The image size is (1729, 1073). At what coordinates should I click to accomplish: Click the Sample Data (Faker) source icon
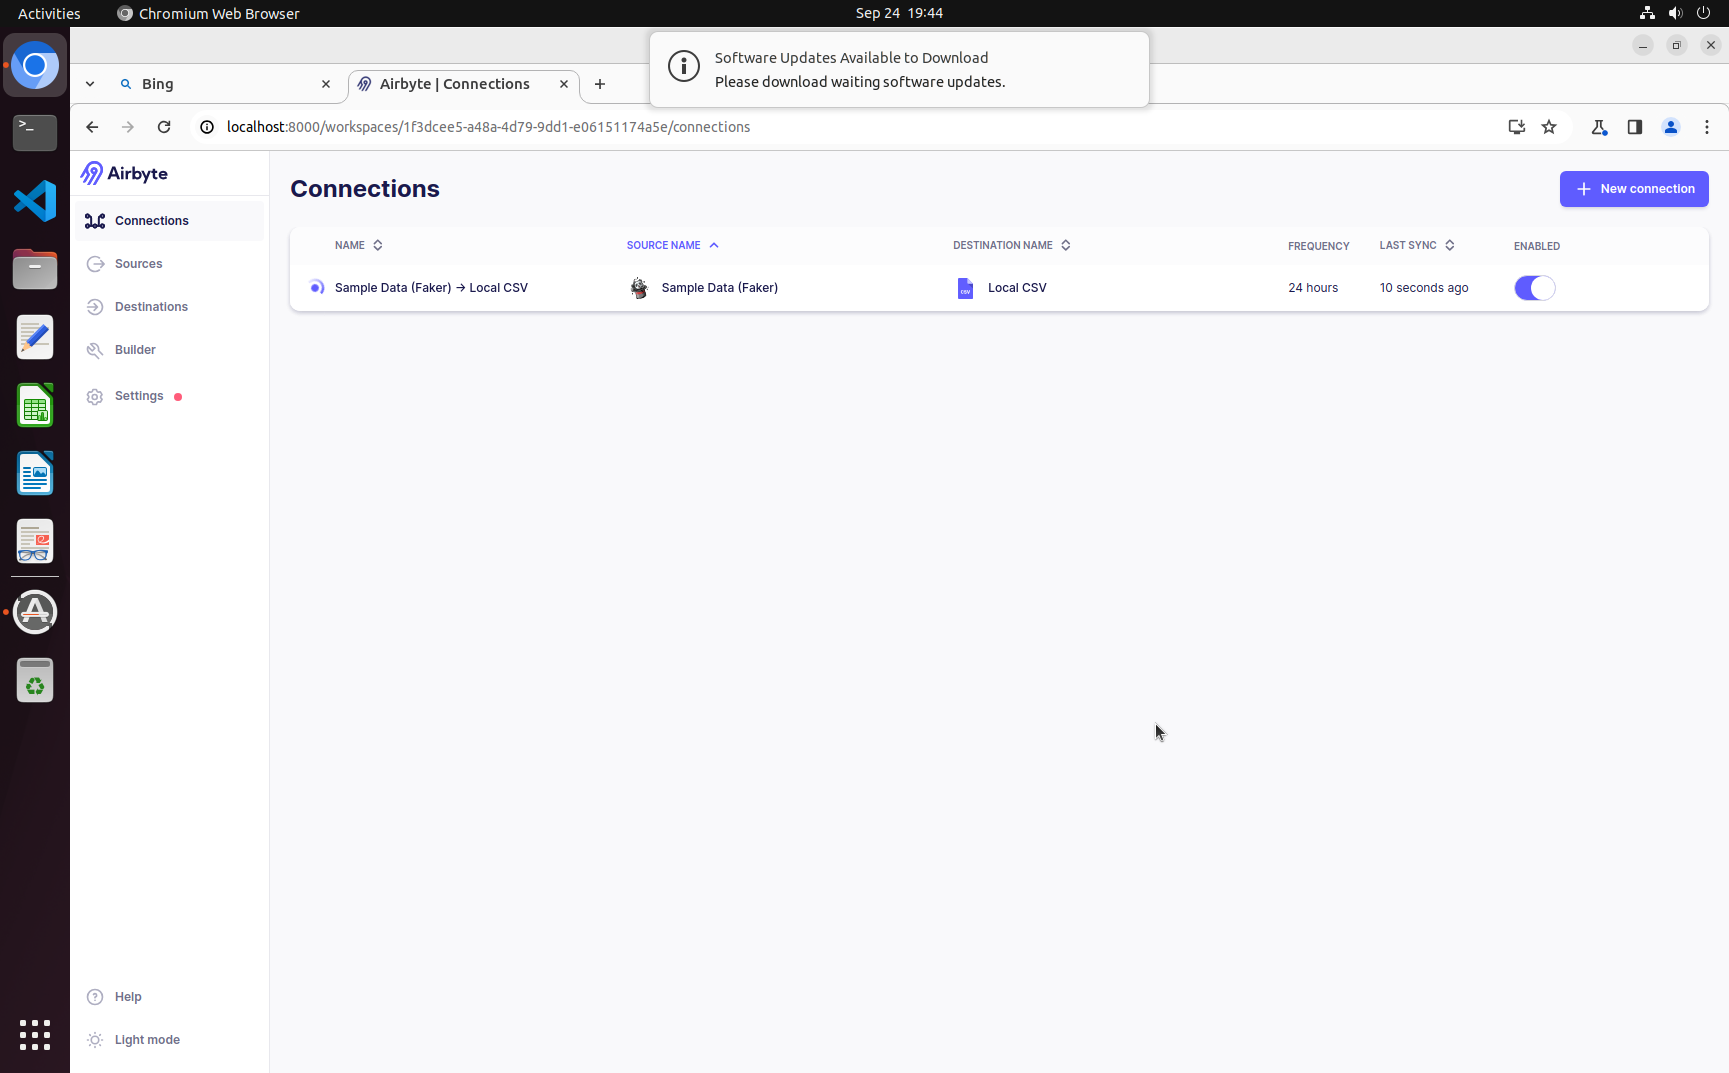639,288
